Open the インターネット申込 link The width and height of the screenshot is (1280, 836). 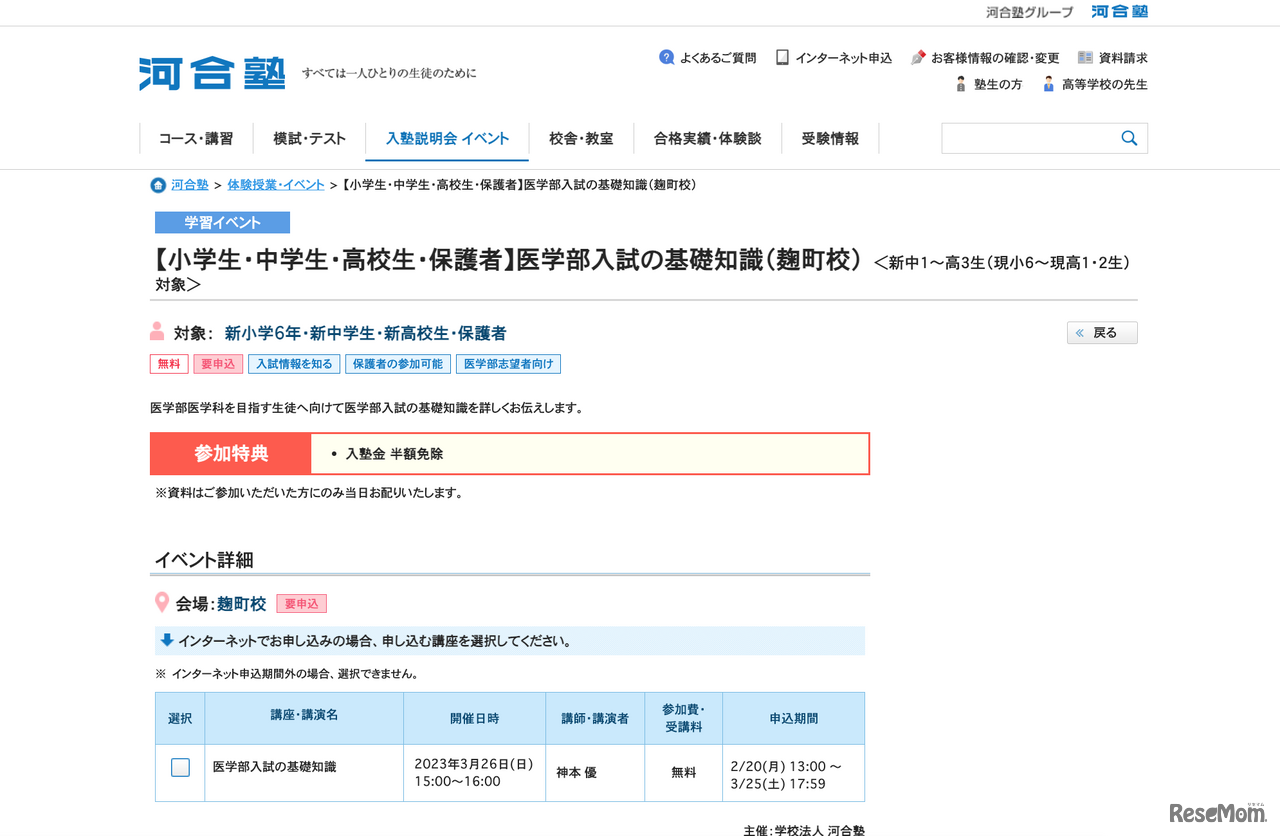click(844, 58)
